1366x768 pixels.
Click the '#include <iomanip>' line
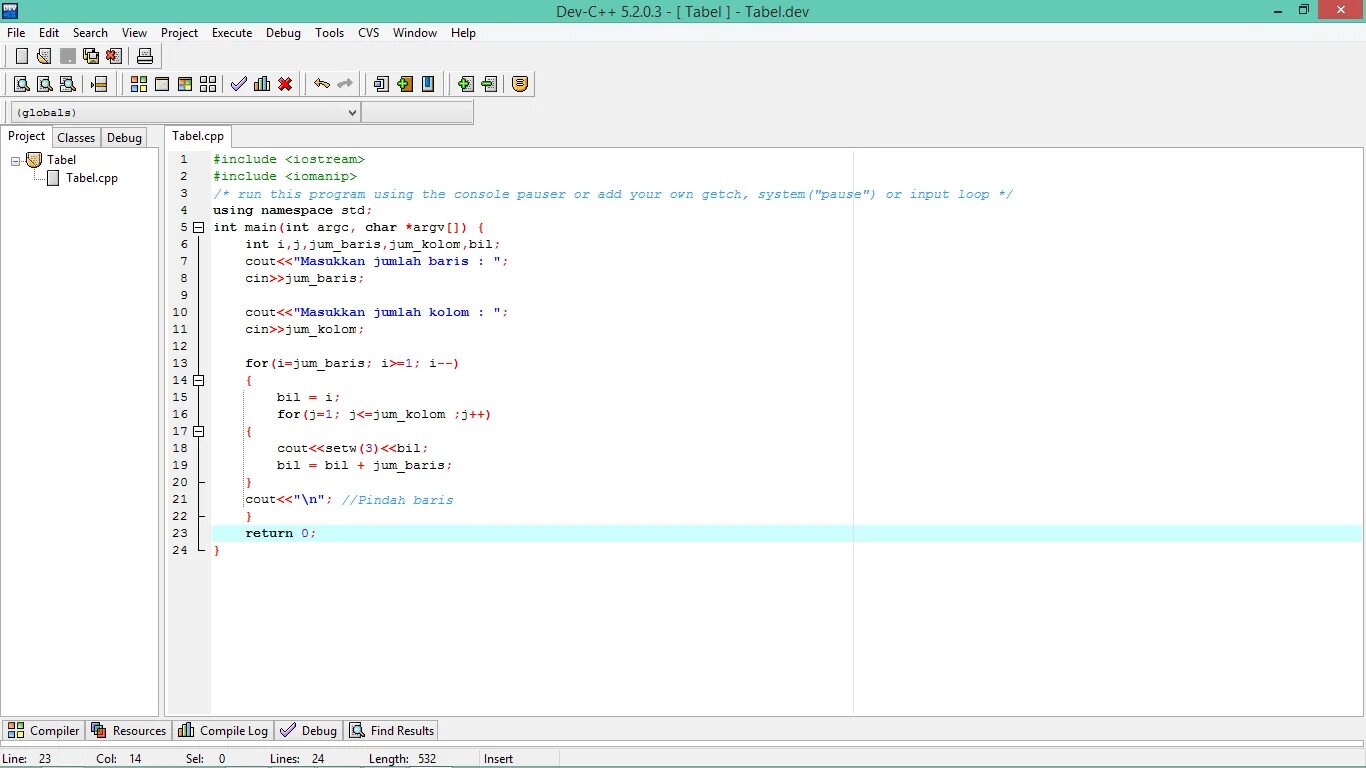point(285,176)
